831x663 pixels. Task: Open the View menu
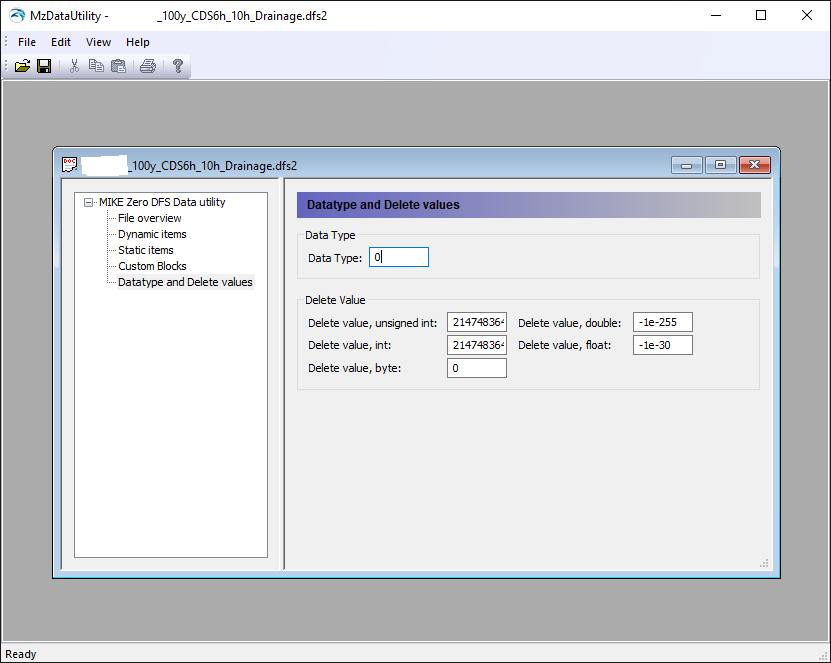tap(98, 42)
